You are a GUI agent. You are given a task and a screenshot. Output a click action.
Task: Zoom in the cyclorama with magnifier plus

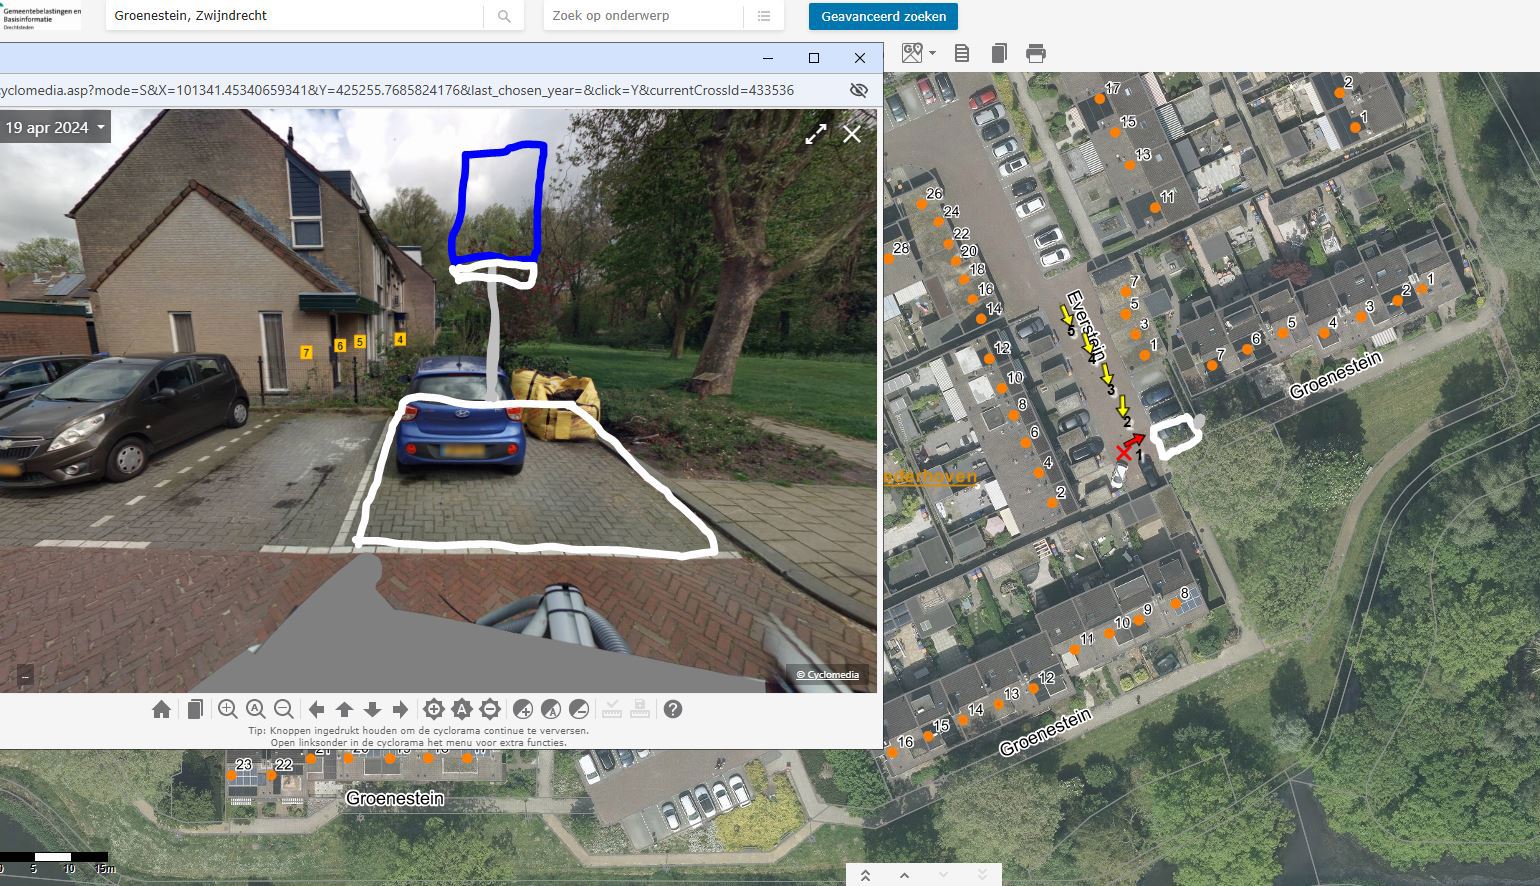click(x=228, y=709)
